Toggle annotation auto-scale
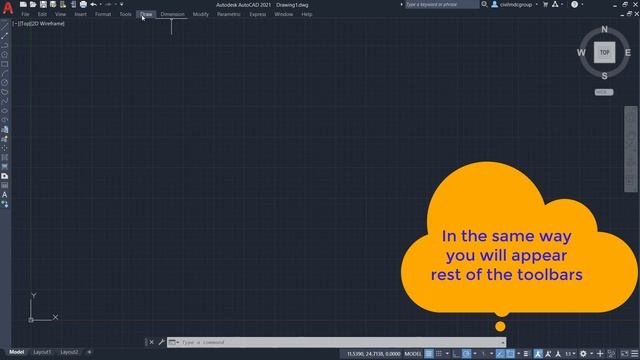The height and width of the screenshot is (360, 640). 548,353
